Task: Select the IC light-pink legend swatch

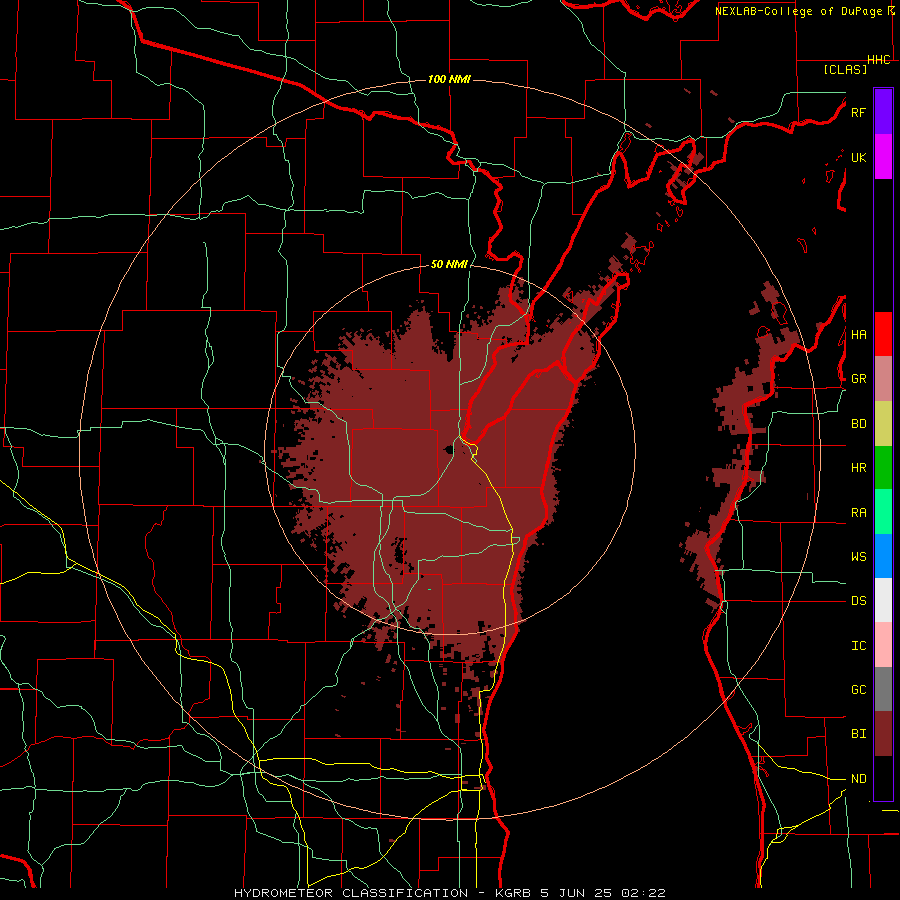Action: point(883,645)
